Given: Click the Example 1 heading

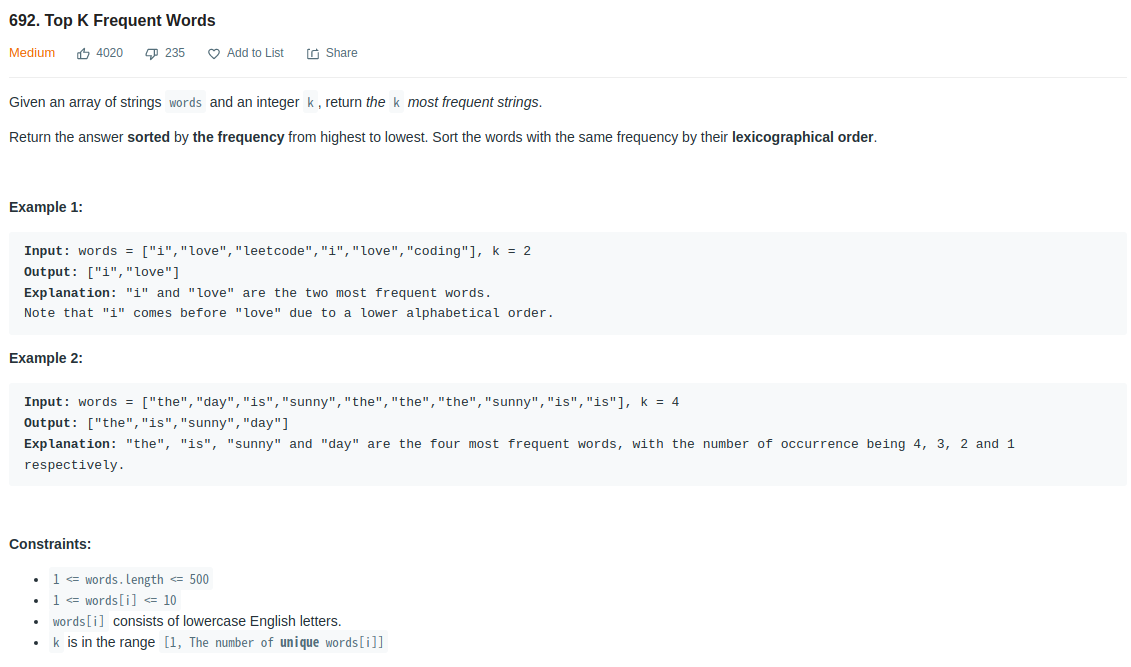Looking at the screenshot, I should pyautogui.click(x=45, y=208).
